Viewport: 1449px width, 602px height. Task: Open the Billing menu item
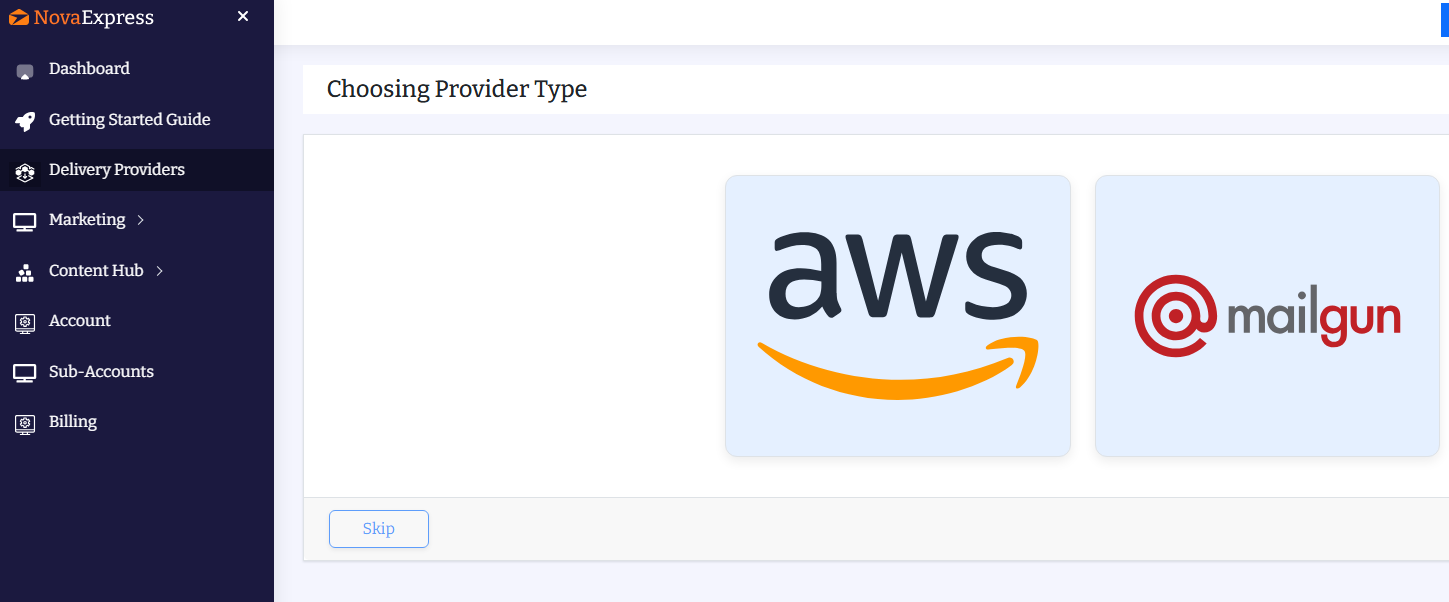coord(73,422)
